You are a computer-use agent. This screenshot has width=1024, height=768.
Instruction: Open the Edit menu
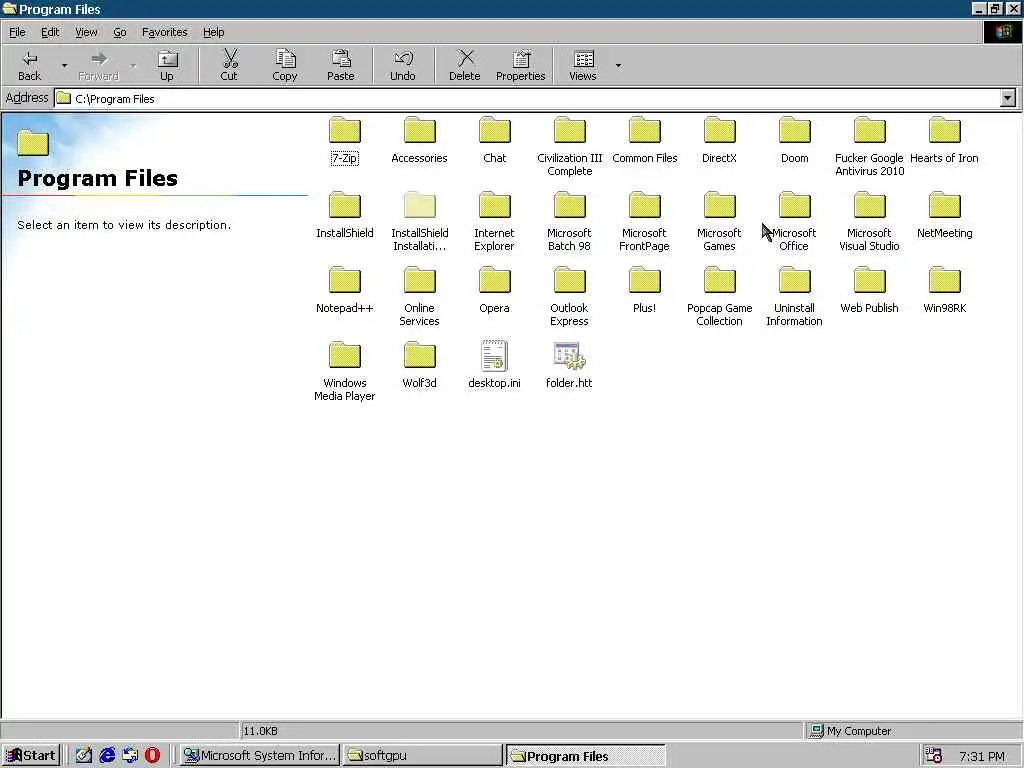[50, 32]
